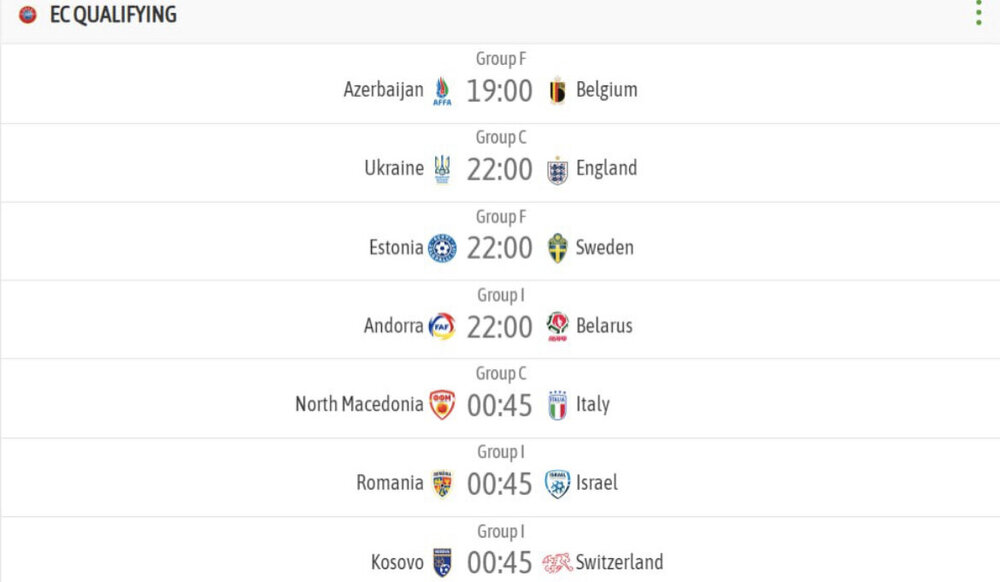Click the Belgium team crest

[x=557, y=91]
